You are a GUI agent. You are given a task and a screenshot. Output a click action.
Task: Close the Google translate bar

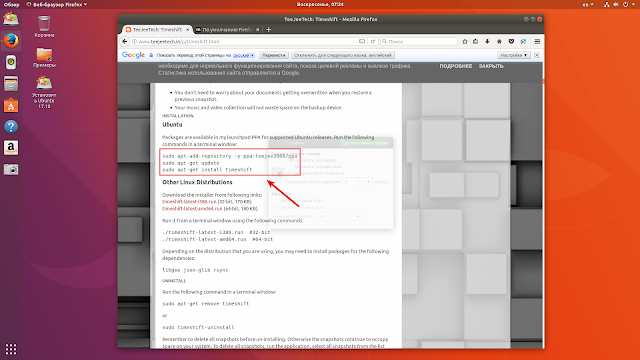click(x=537, y=55)
